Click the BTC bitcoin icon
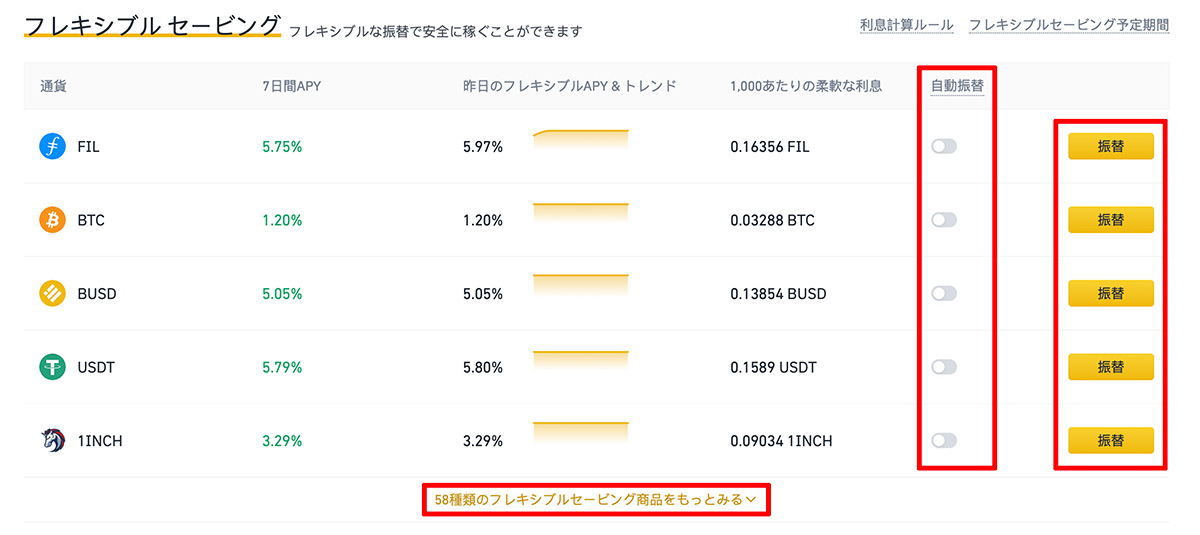The image size is (1200, 535). (52, 220)
